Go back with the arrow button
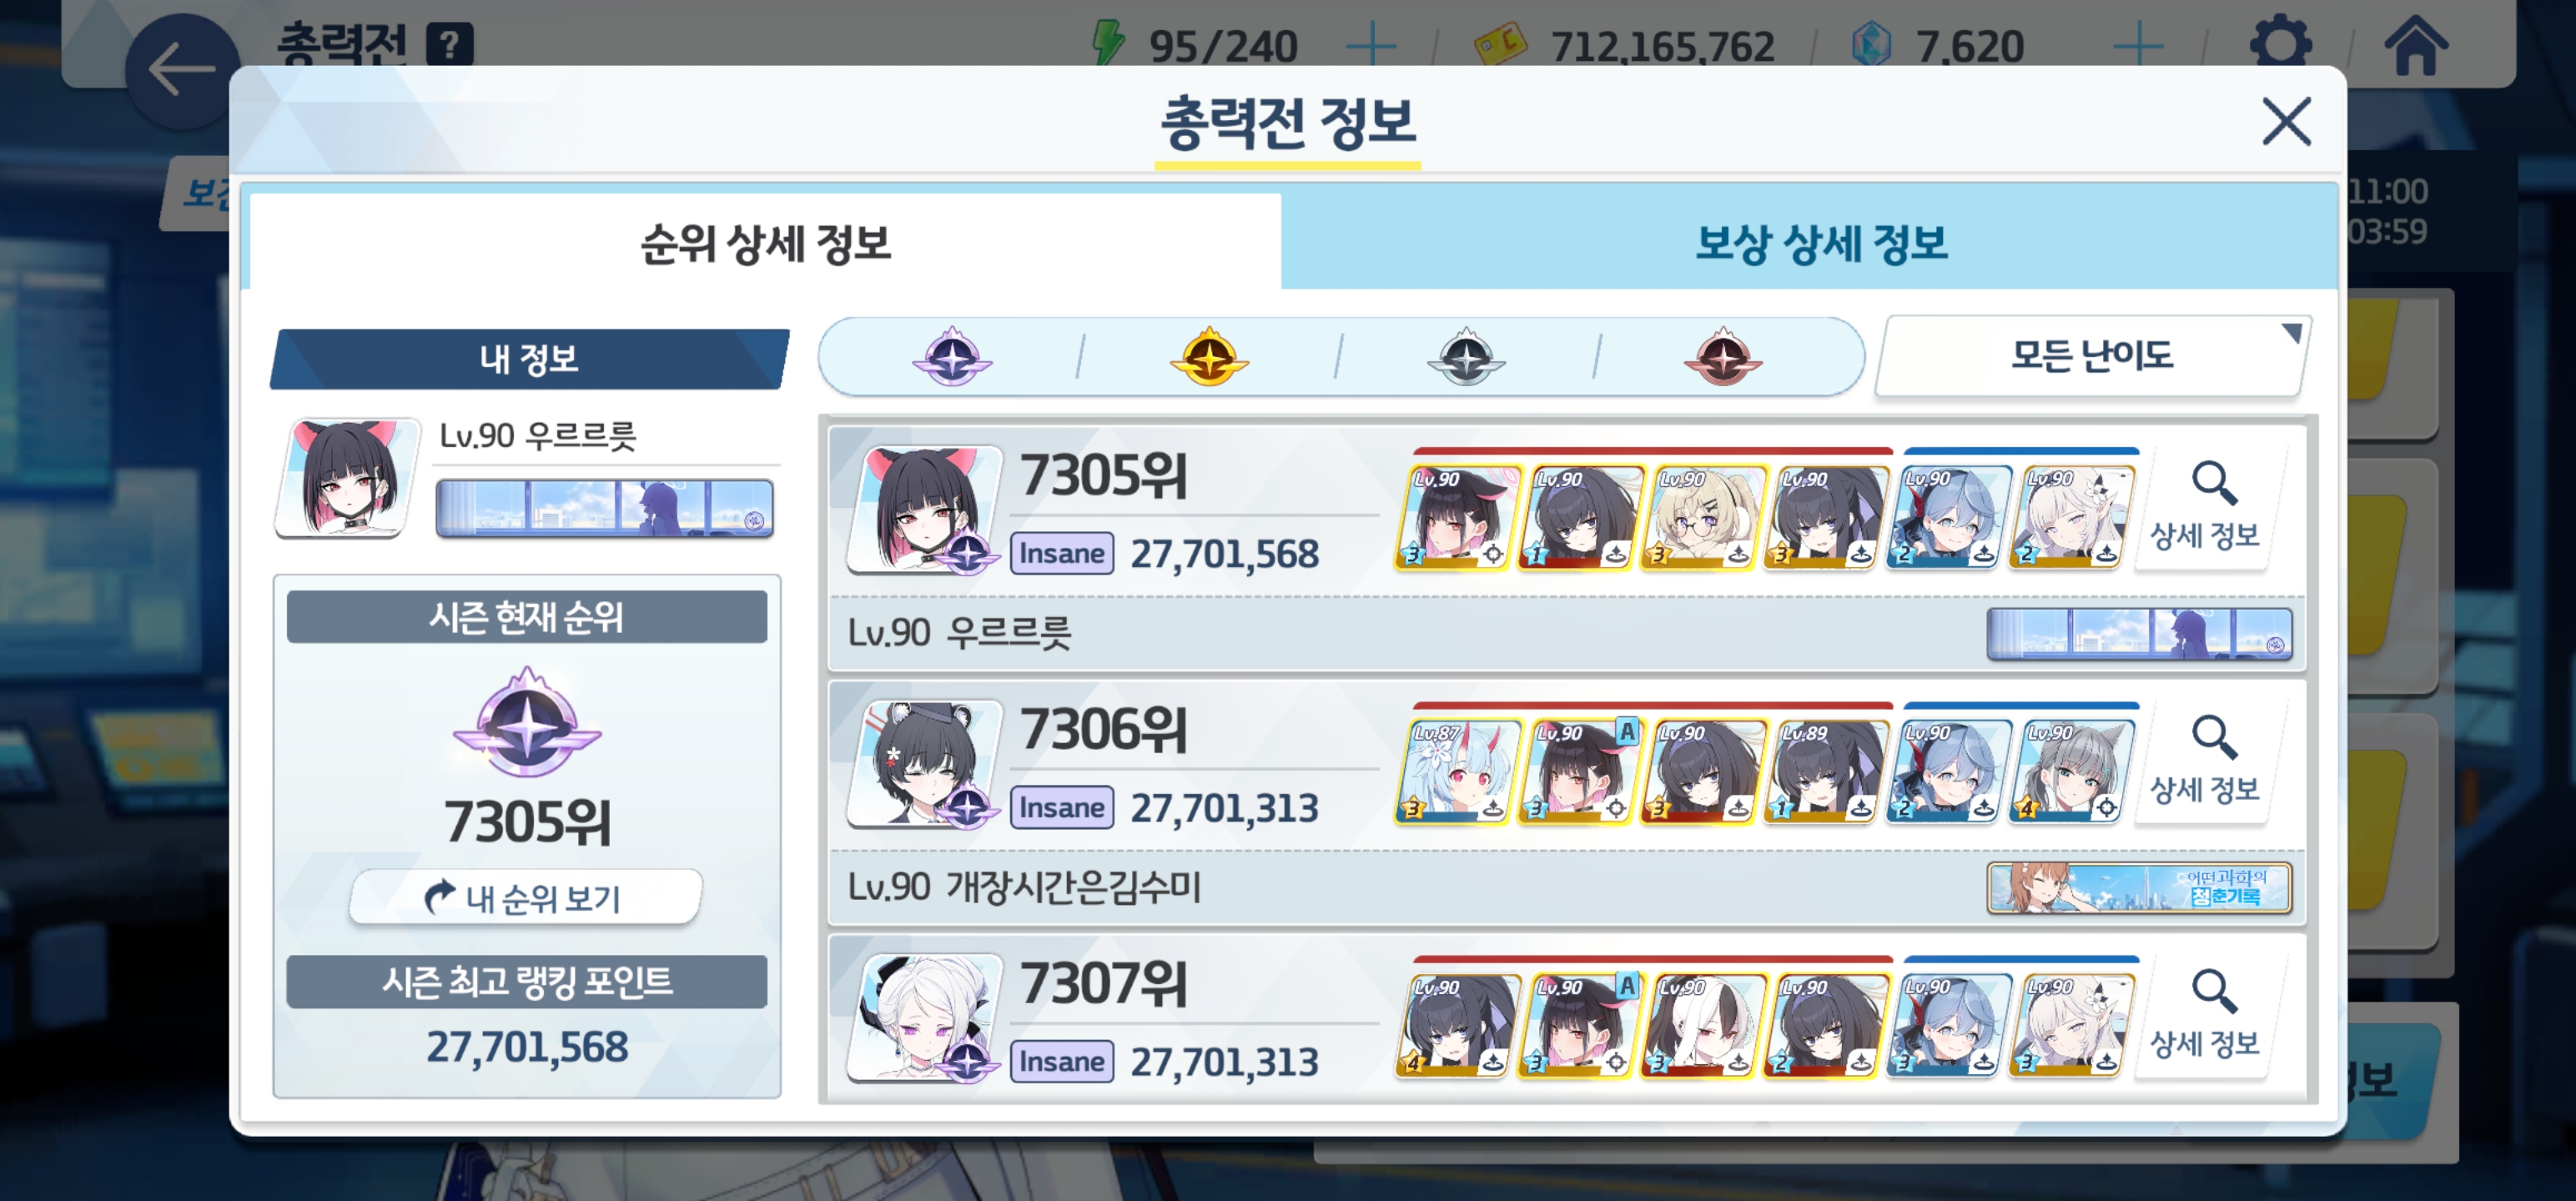The width and height of the screenshot is (2576, 1201). (x=182, y=70)
